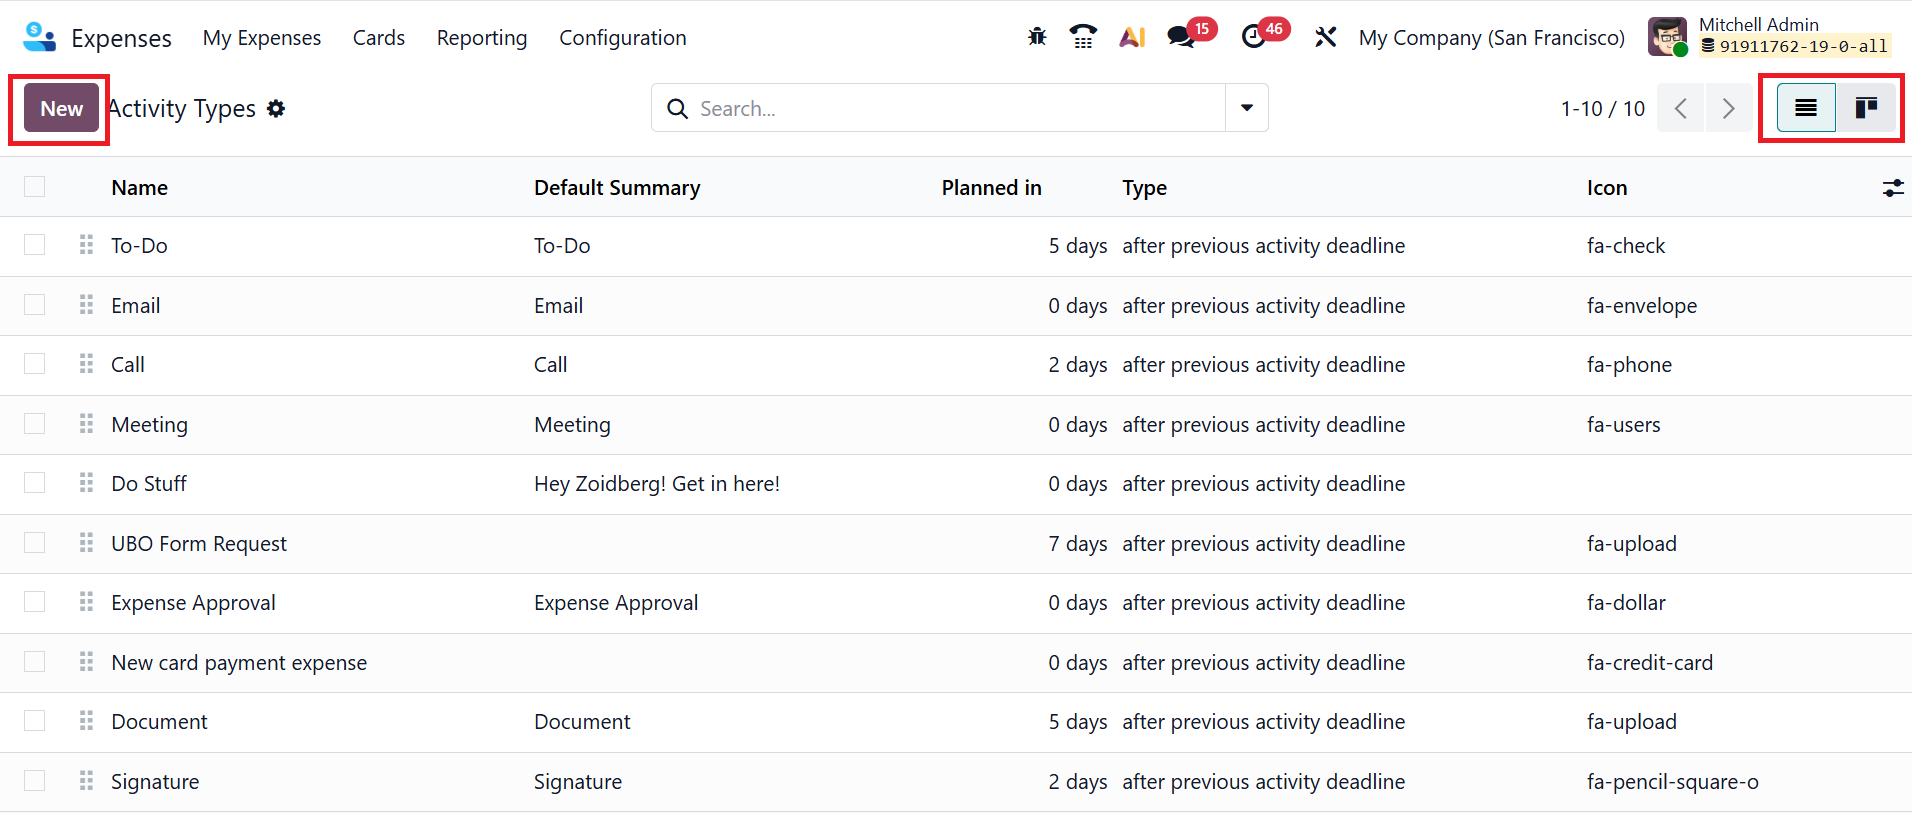Open the VoIP phone icon
Image resolution: width=1912 pixels, height=814 pixels.
[1082, 37]
